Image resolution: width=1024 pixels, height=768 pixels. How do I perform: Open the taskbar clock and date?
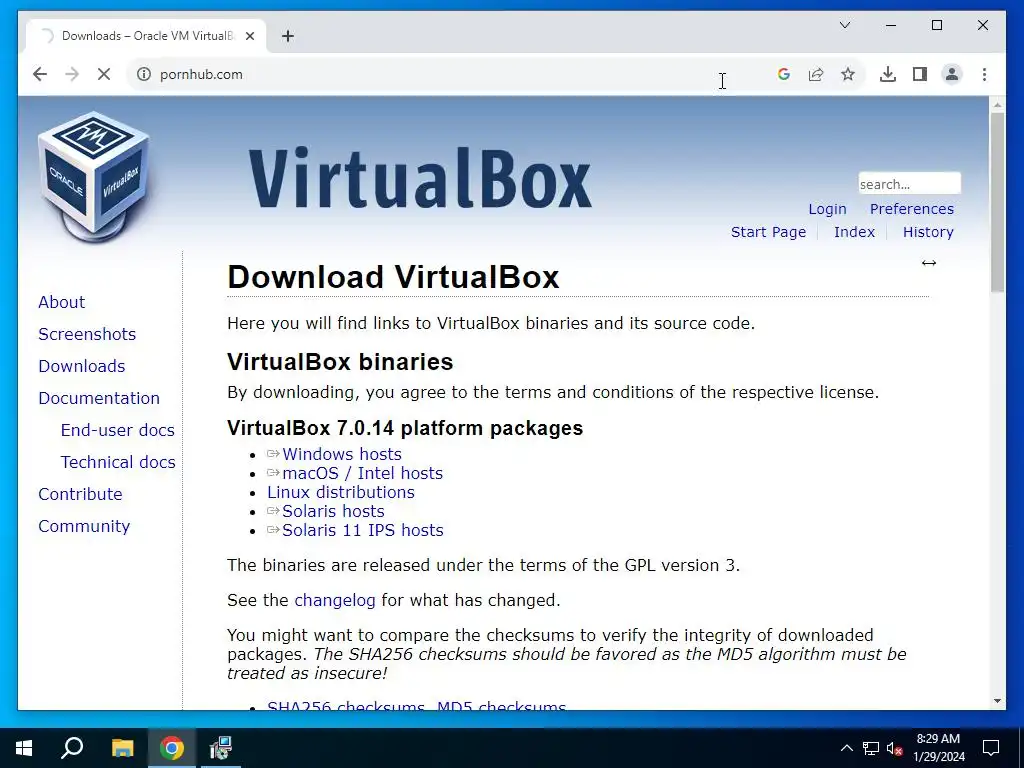click(939, 748)
